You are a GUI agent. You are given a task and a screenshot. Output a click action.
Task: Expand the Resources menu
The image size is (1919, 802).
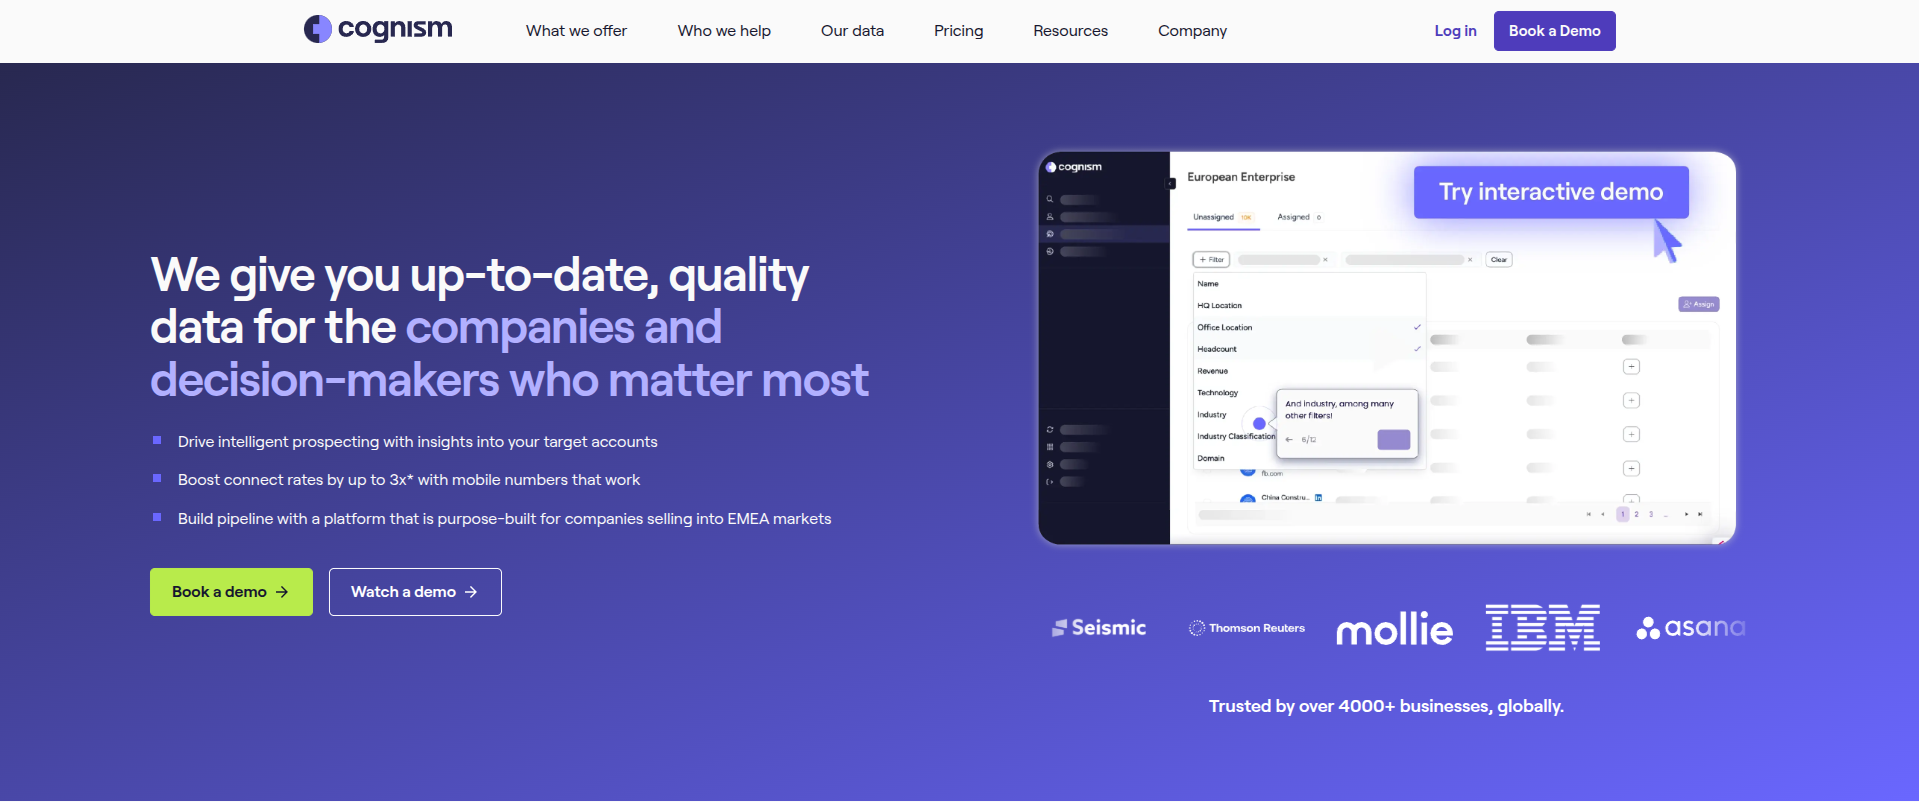(x=1070, y=31)
